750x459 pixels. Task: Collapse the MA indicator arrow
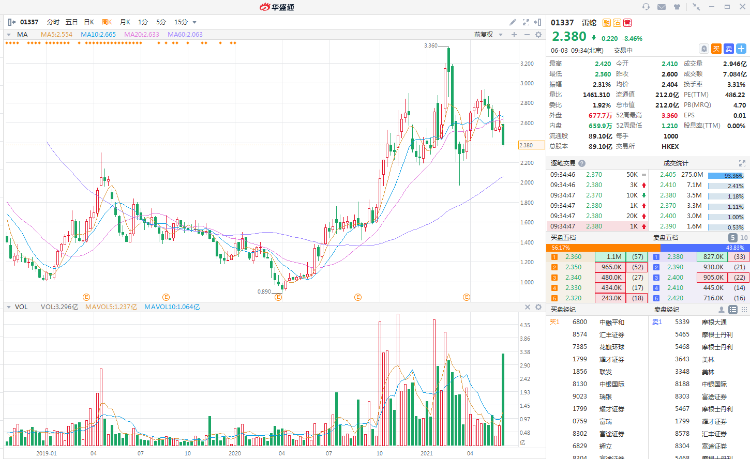pyautogui.click(x=10, y=35)
